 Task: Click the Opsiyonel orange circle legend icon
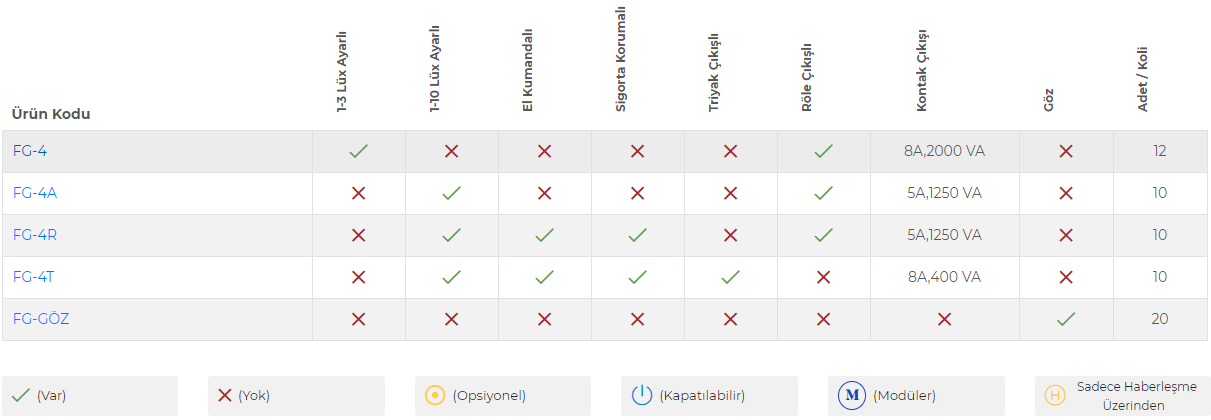[x=434, y=395]
